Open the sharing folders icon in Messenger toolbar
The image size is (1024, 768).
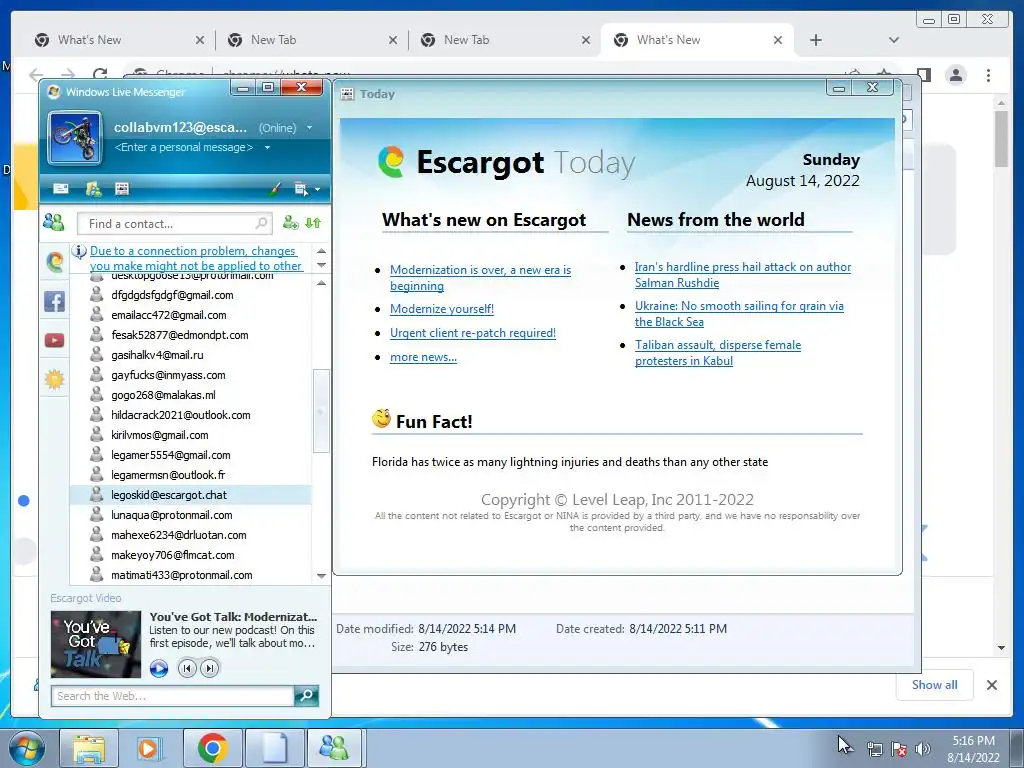93,189
